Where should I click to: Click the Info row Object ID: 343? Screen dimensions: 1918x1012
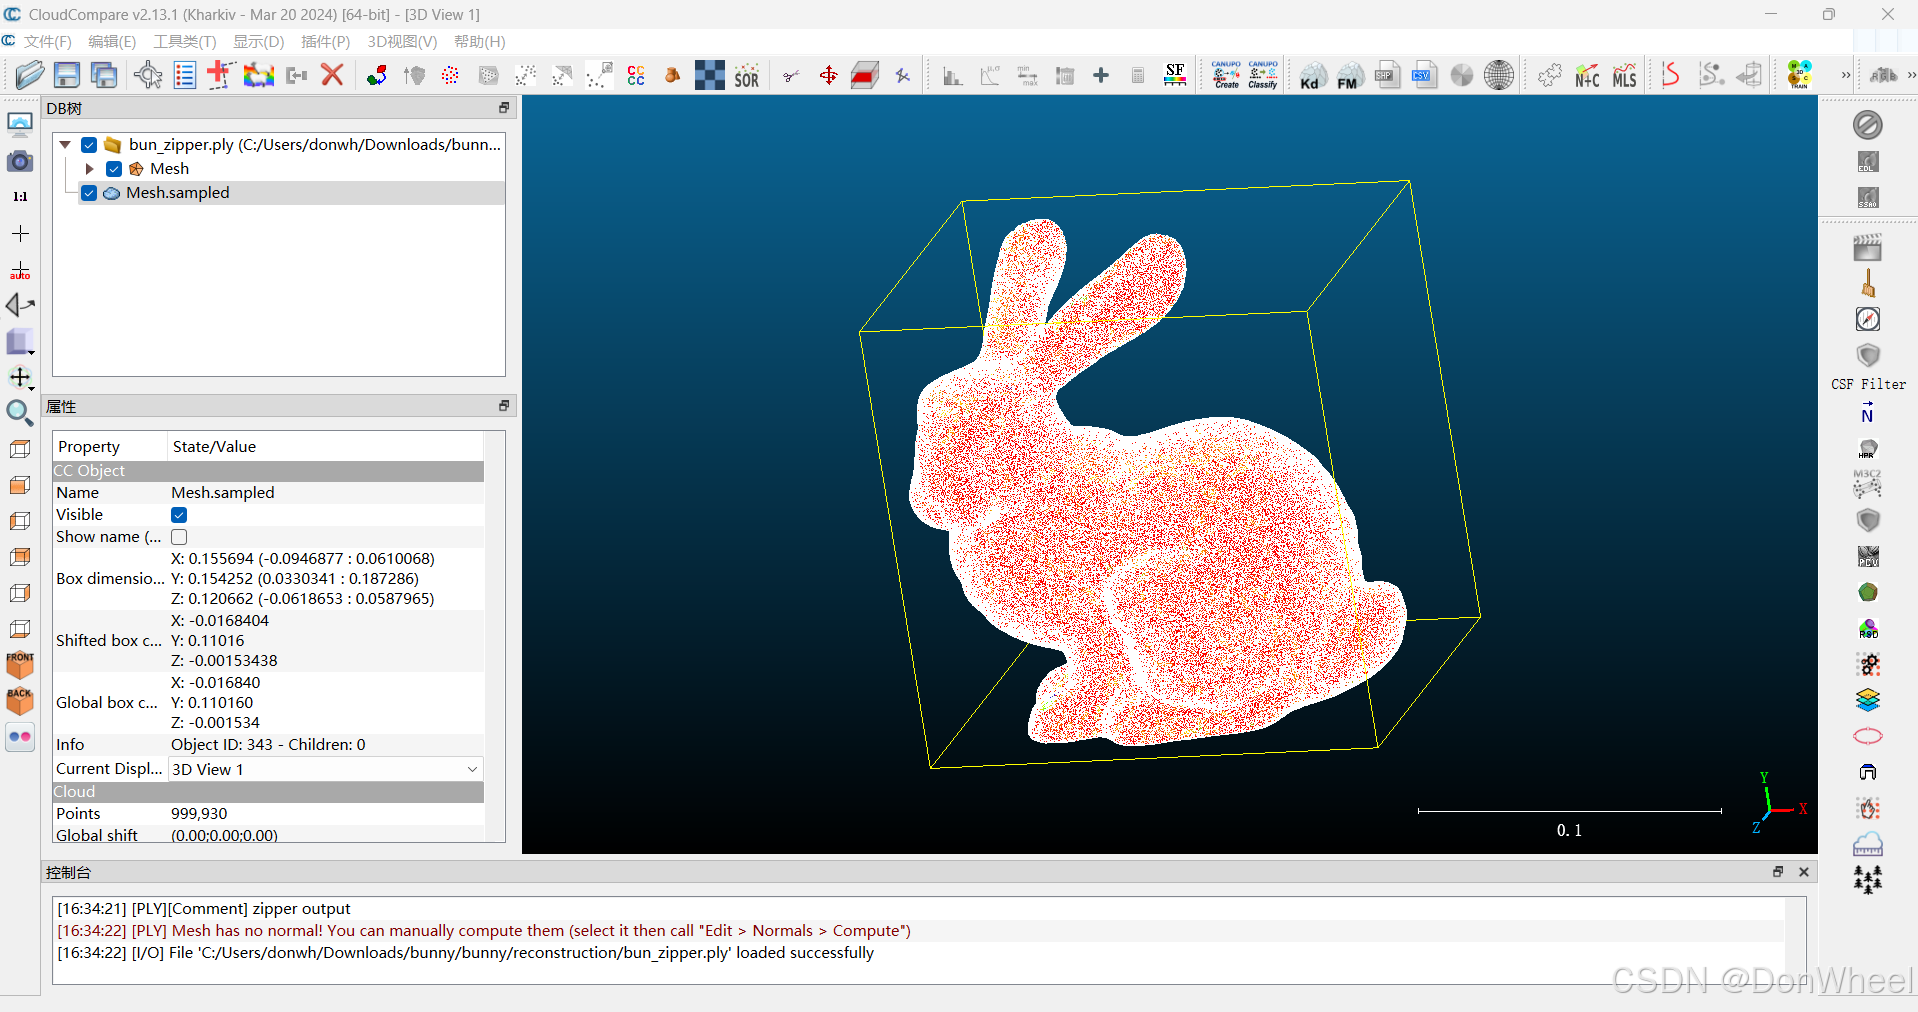pyautogui.click(x=268, y=745)
